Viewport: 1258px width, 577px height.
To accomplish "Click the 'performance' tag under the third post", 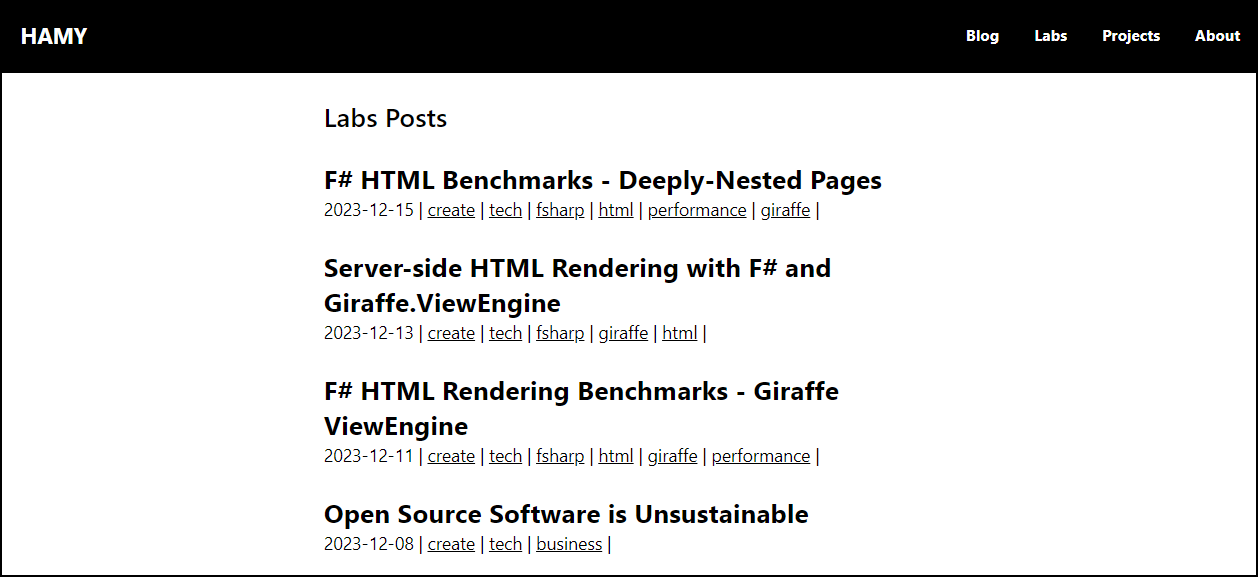I will [x=761, y=455].
